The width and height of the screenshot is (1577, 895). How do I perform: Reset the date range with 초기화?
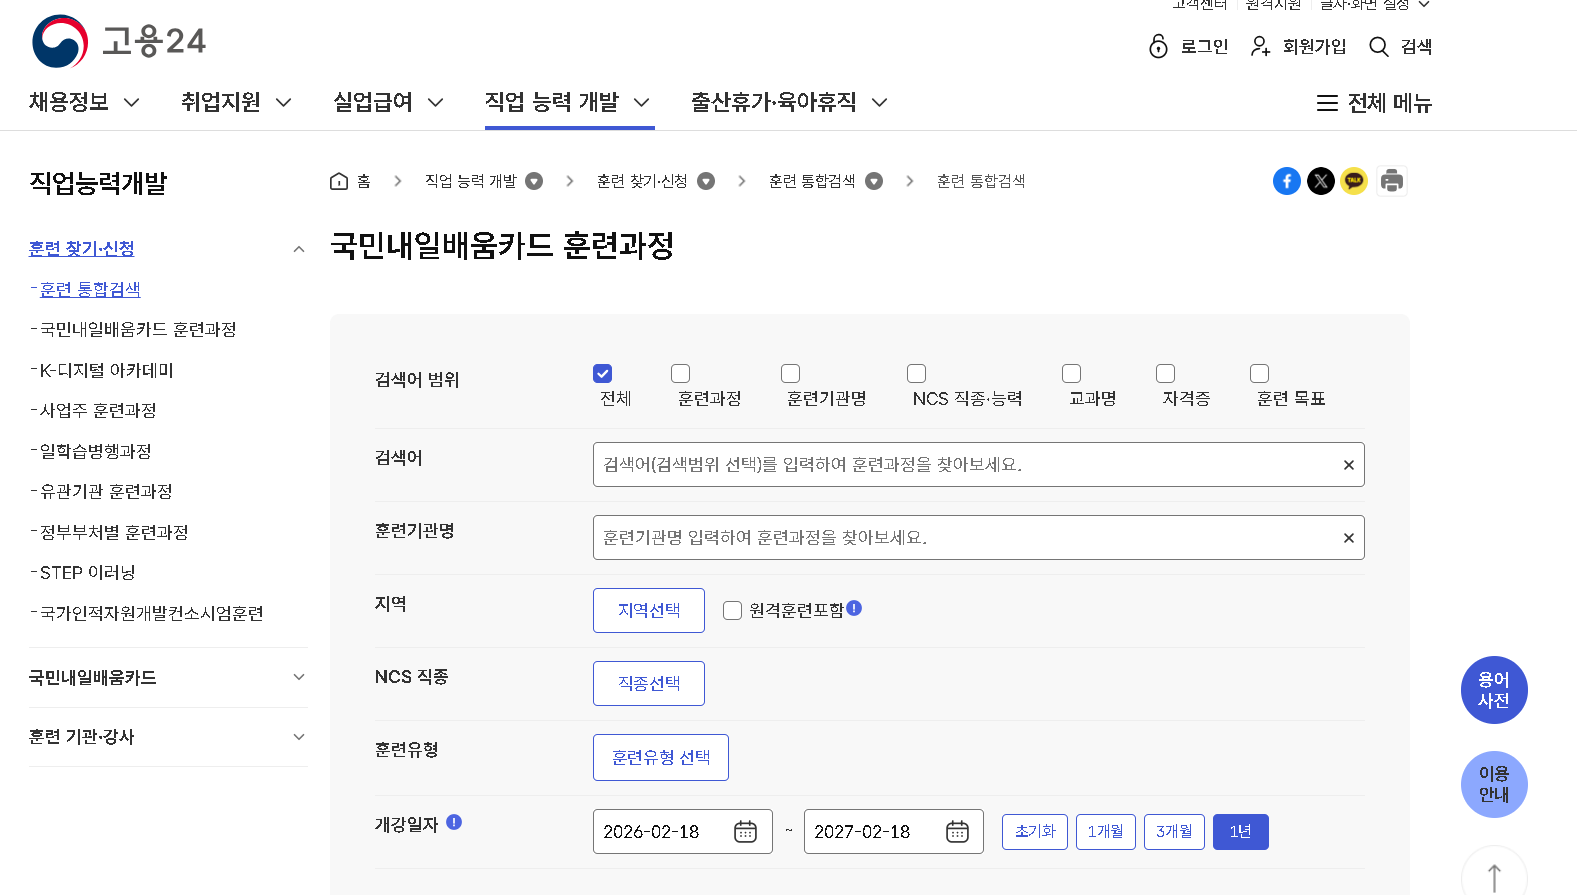[1035, 832]
